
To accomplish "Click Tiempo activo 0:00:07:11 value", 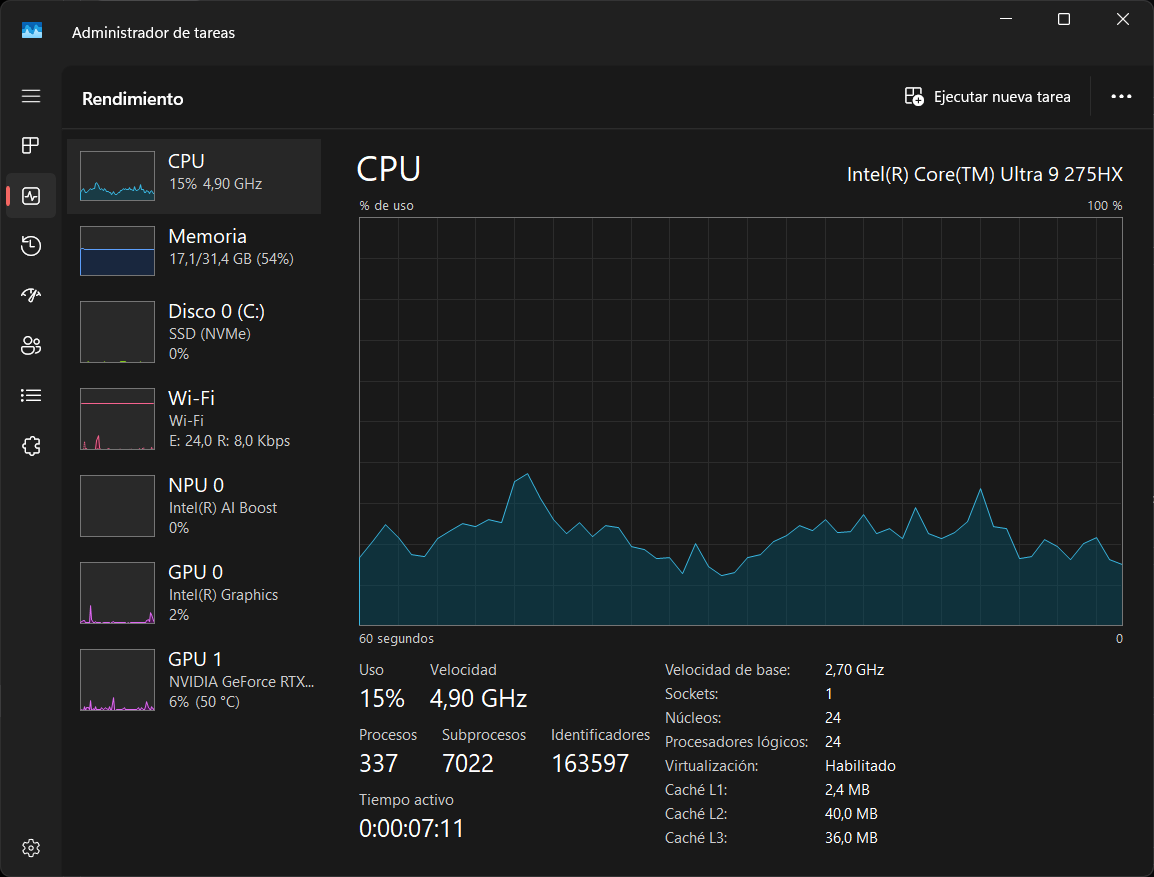I will (x=411, y=828).
